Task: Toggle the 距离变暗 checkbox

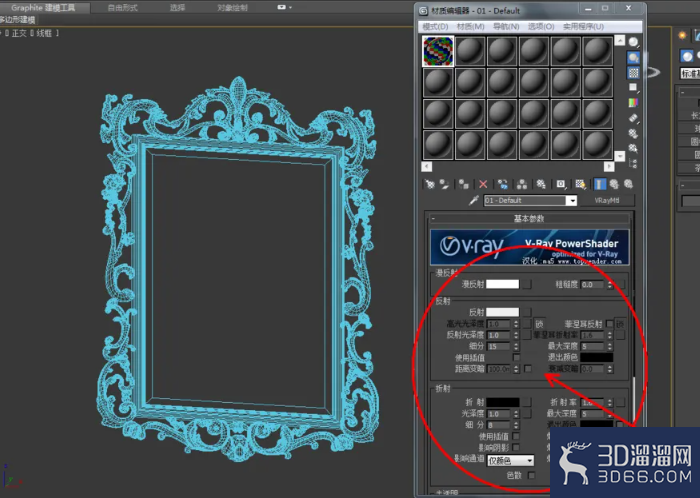Action: click(x=528, y=369)
